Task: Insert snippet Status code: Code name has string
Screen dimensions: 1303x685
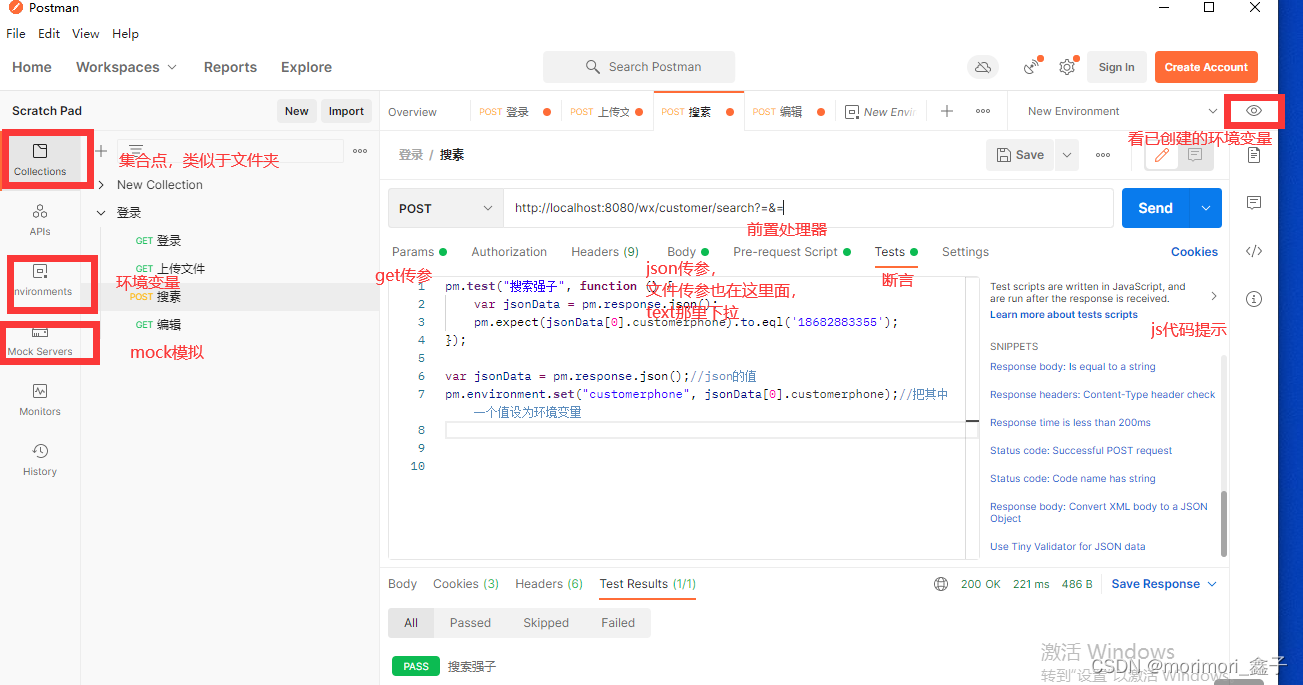Action: pyautogui.click(x=1072, y=478)
